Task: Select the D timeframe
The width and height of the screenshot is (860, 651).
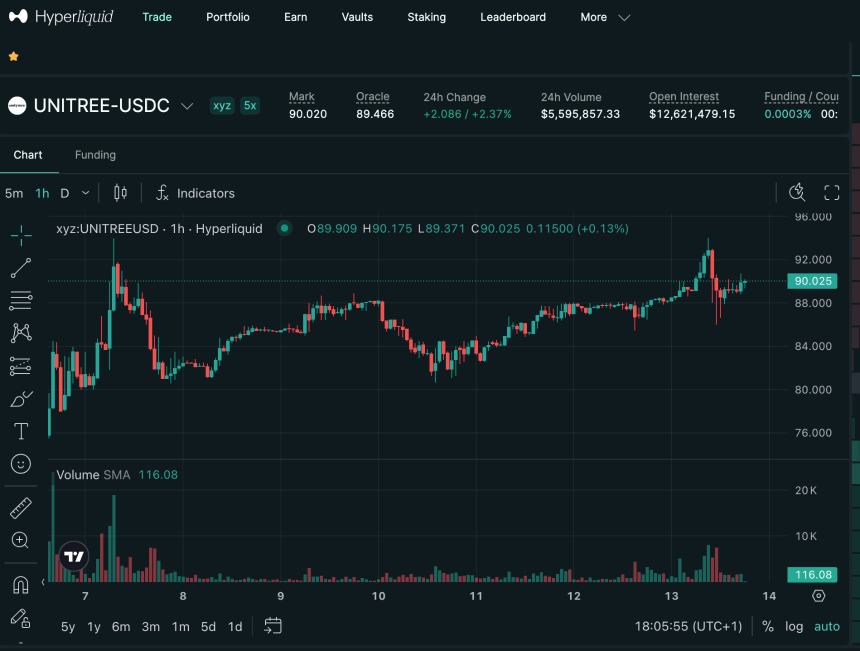Action: [x=65, y=193]
